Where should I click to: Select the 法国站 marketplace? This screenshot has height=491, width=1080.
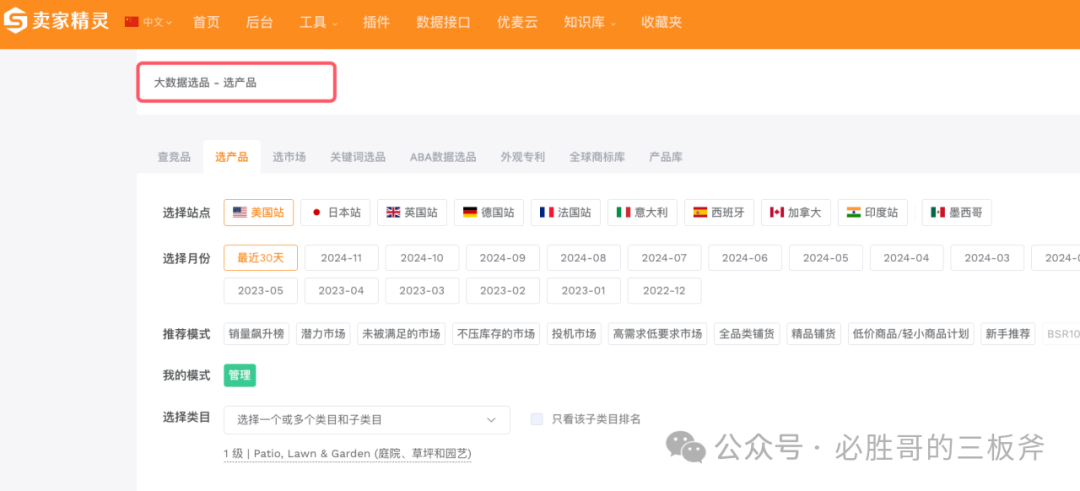[566, 212]
